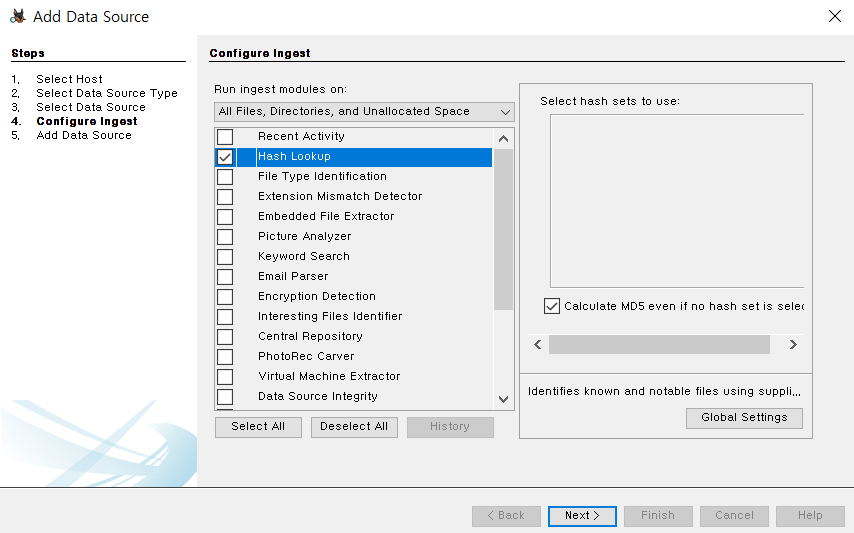The width and height of the screenshot is (854, 533).
Task: Open the Run ingest modules on dropdown
Action: coord(364,112)
